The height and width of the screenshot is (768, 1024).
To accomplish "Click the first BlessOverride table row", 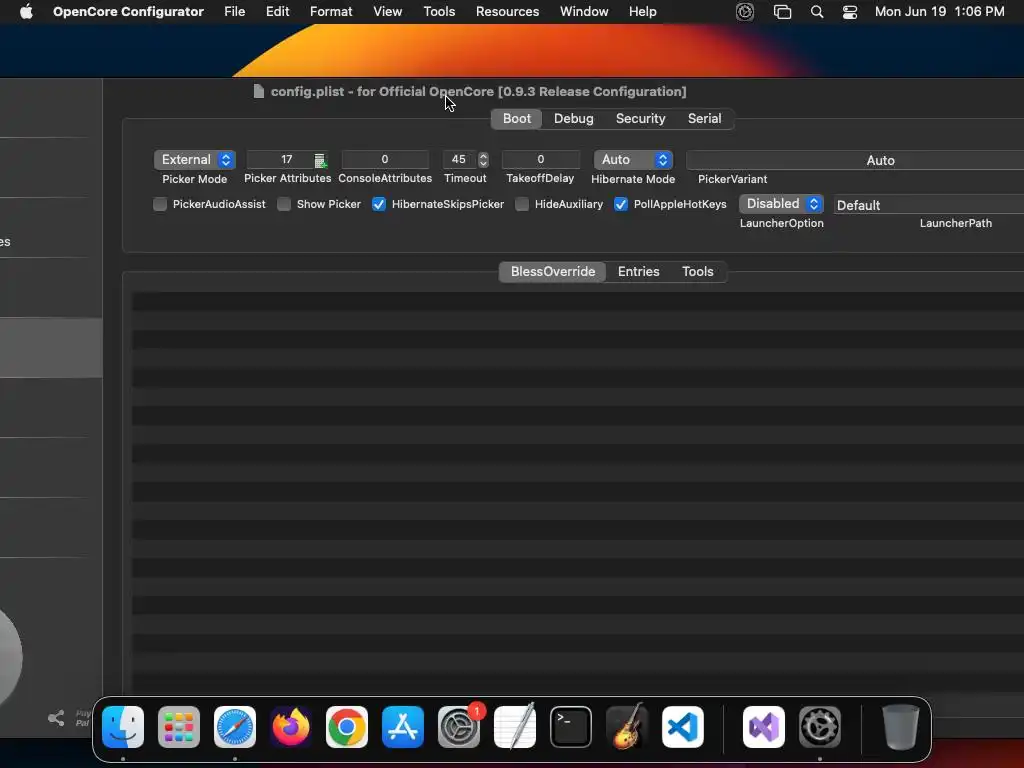I will coord(578,301).
